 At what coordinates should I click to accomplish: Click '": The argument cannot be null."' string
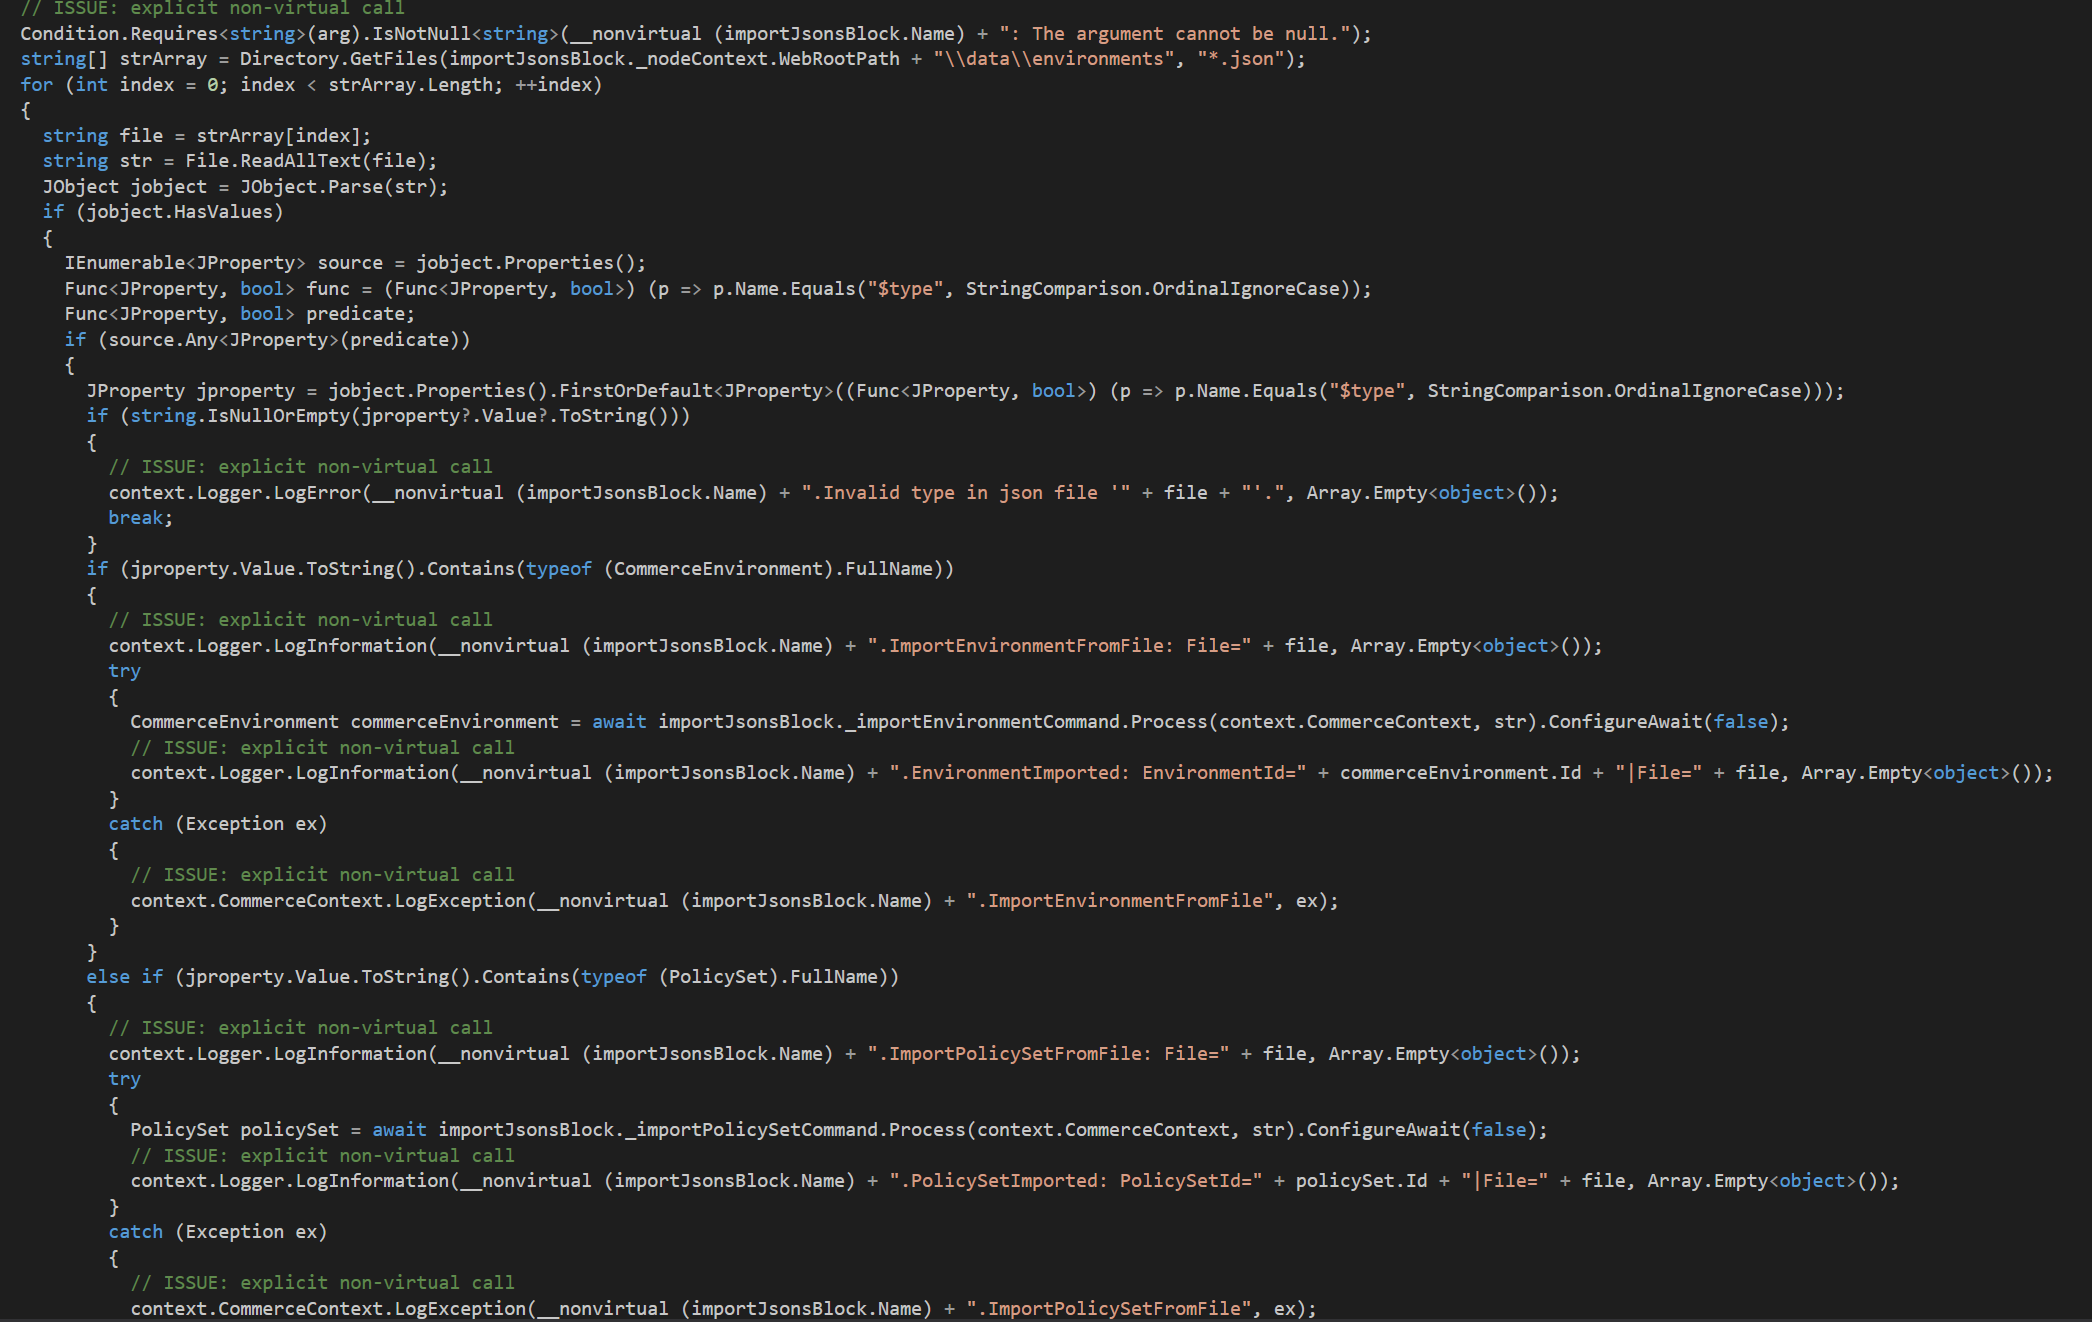1175,34
